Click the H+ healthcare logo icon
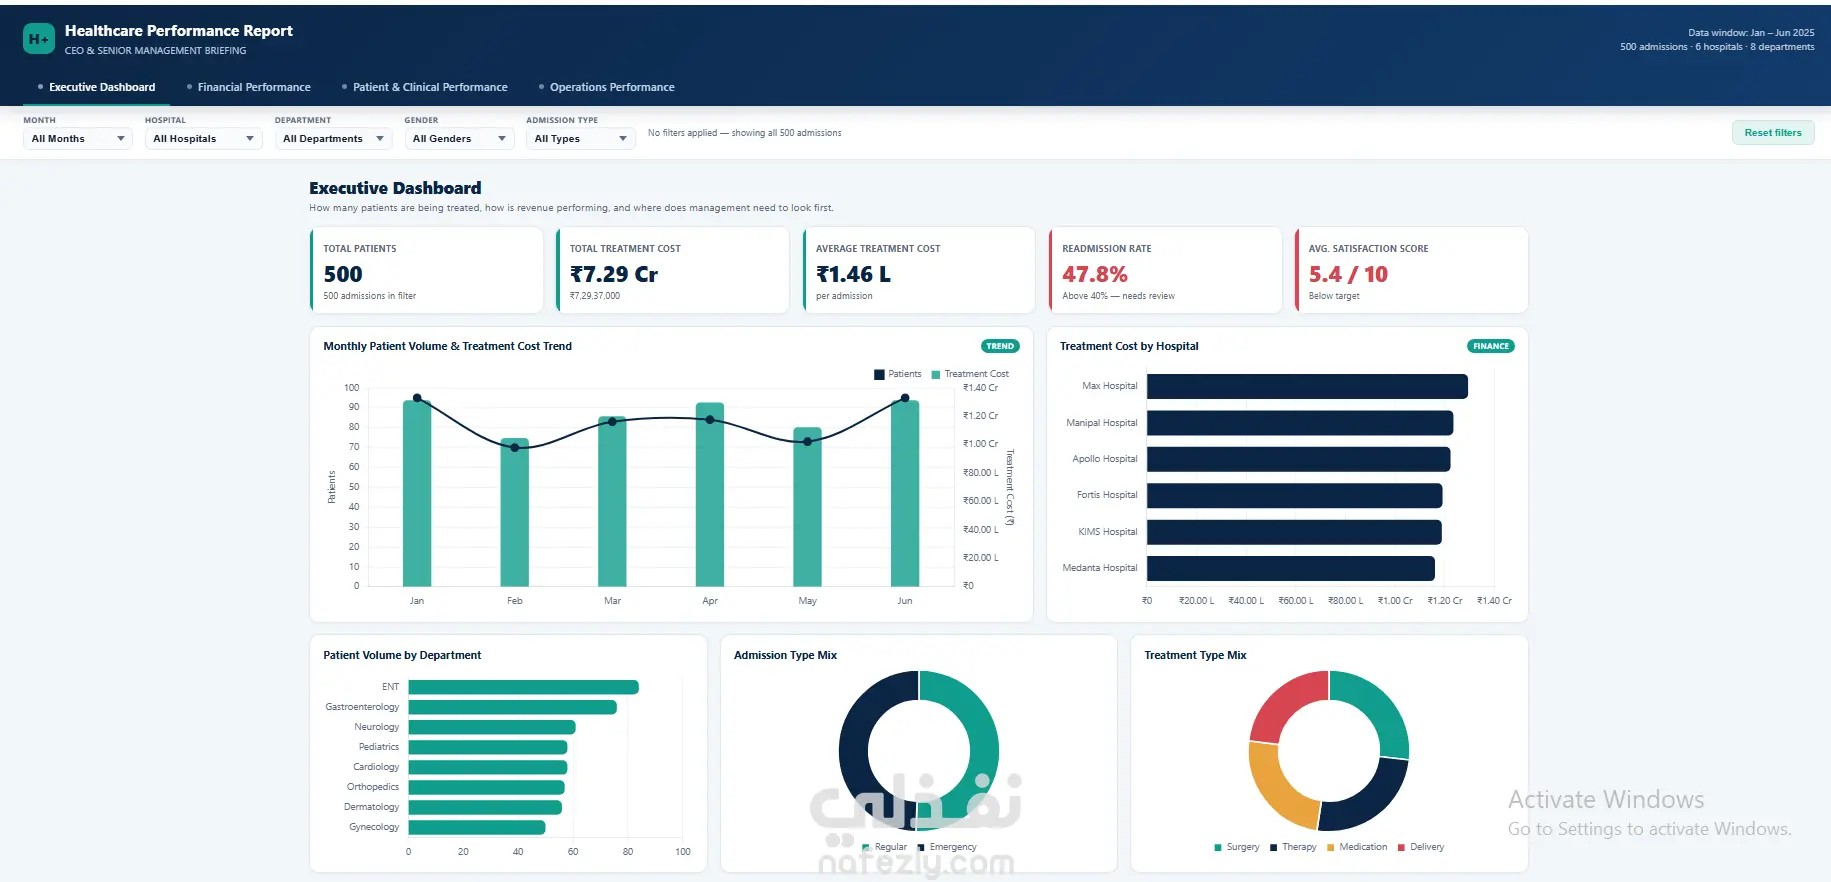 (x=38, y=39)
